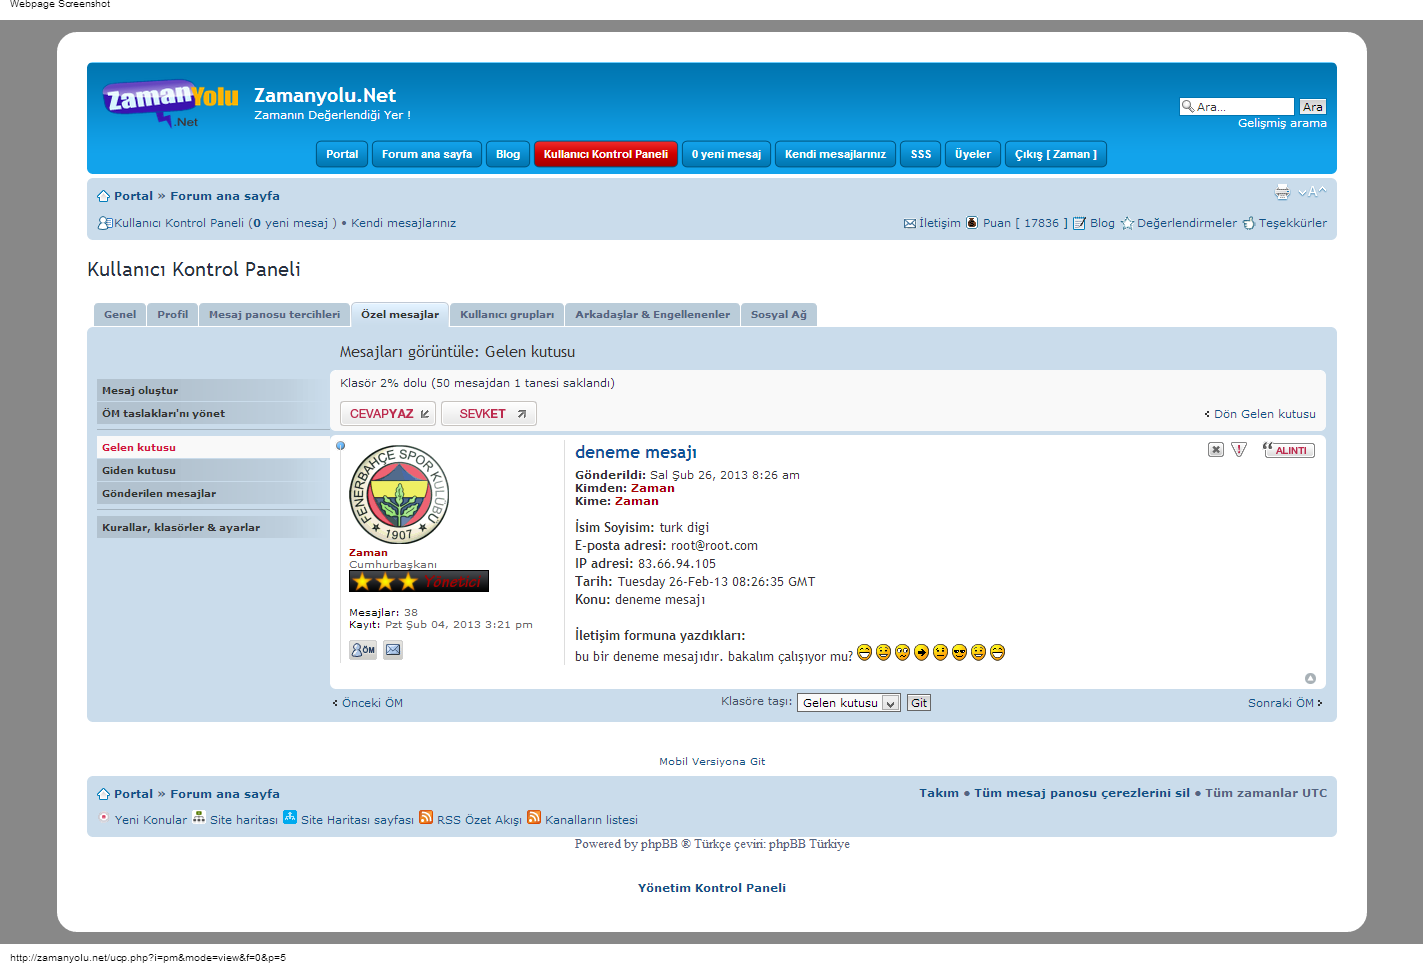Switch to the Profil tab

tap(172, 315)
